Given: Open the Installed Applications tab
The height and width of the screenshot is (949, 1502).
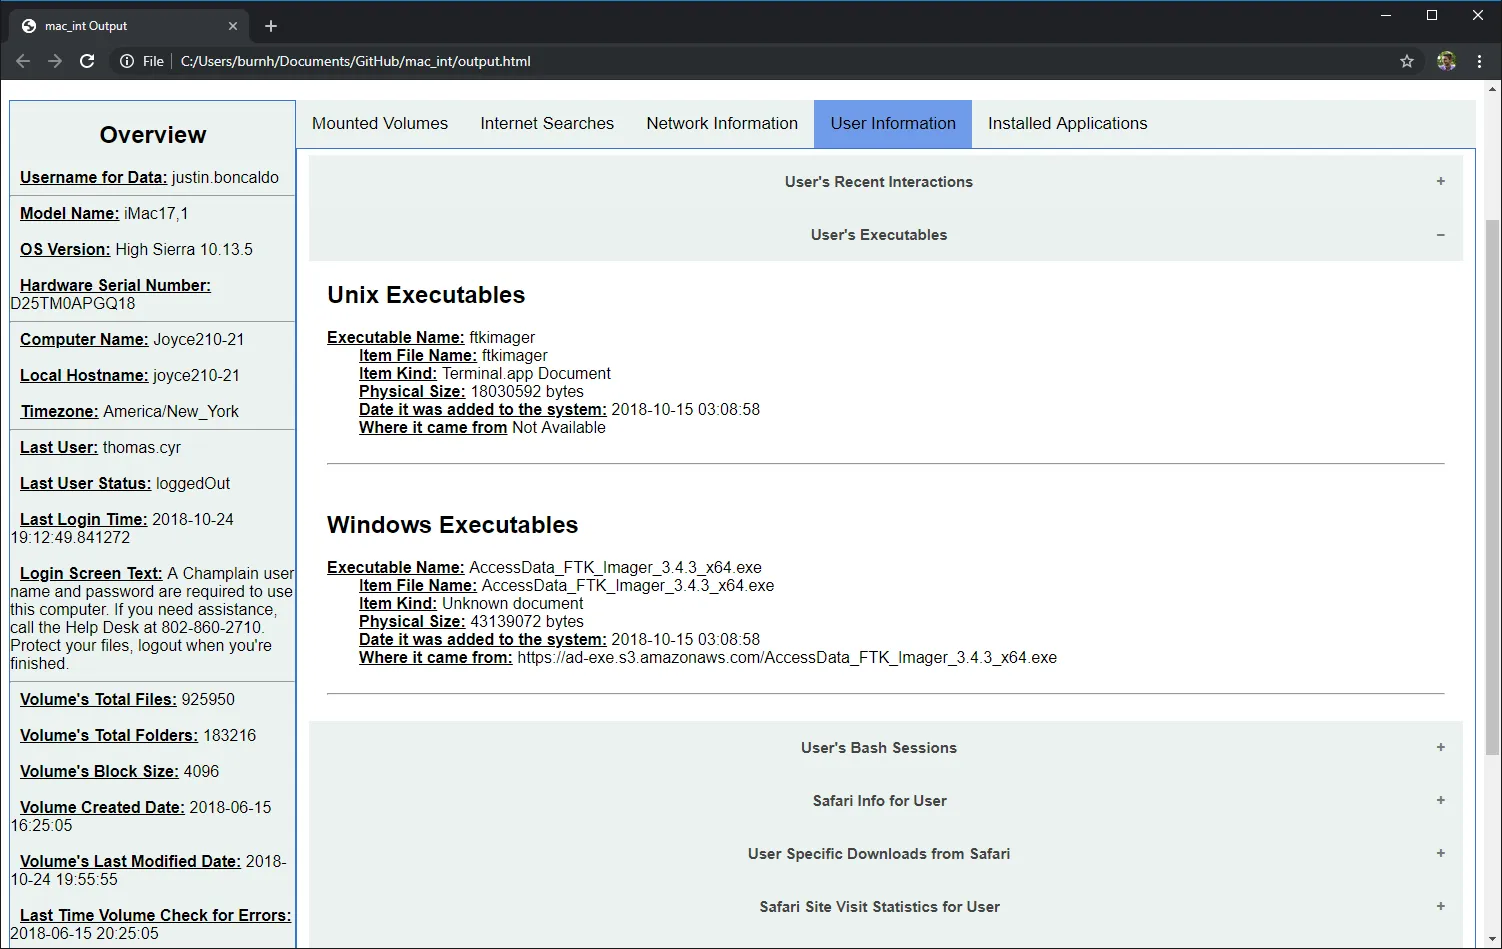Looking at the screenshot, I should [x=1067, y=124].
